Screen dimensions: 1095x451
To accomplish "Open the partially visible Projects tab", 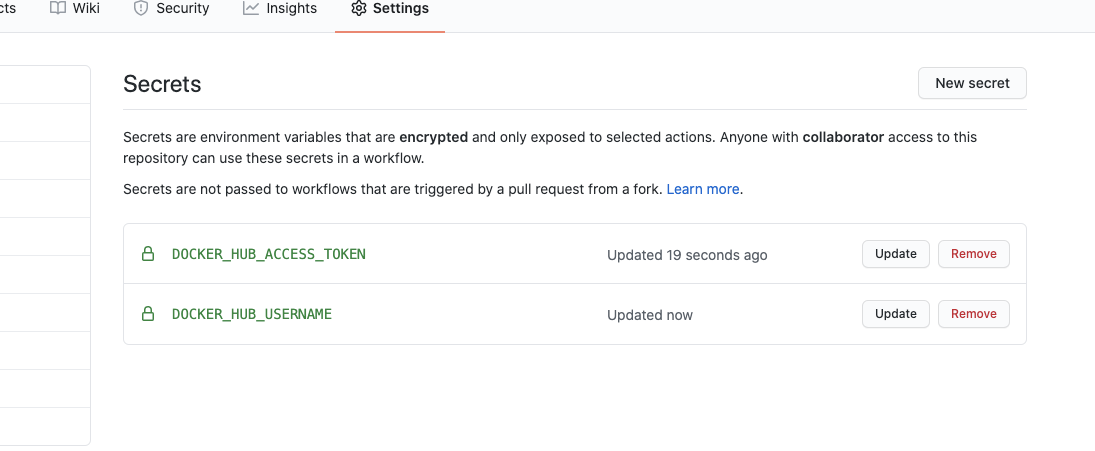I will 7,8.
